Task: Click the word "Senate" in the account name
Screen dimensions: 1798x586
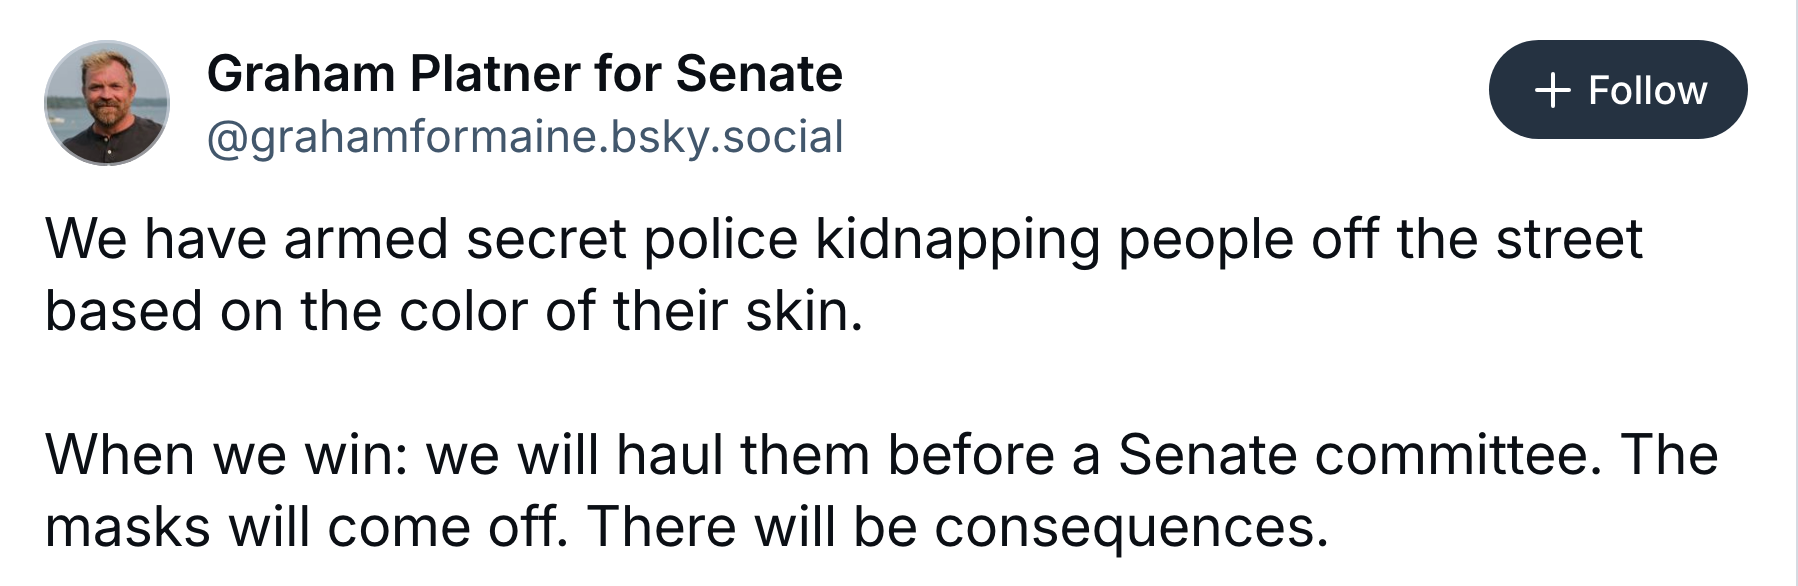Action: (759, 74)
